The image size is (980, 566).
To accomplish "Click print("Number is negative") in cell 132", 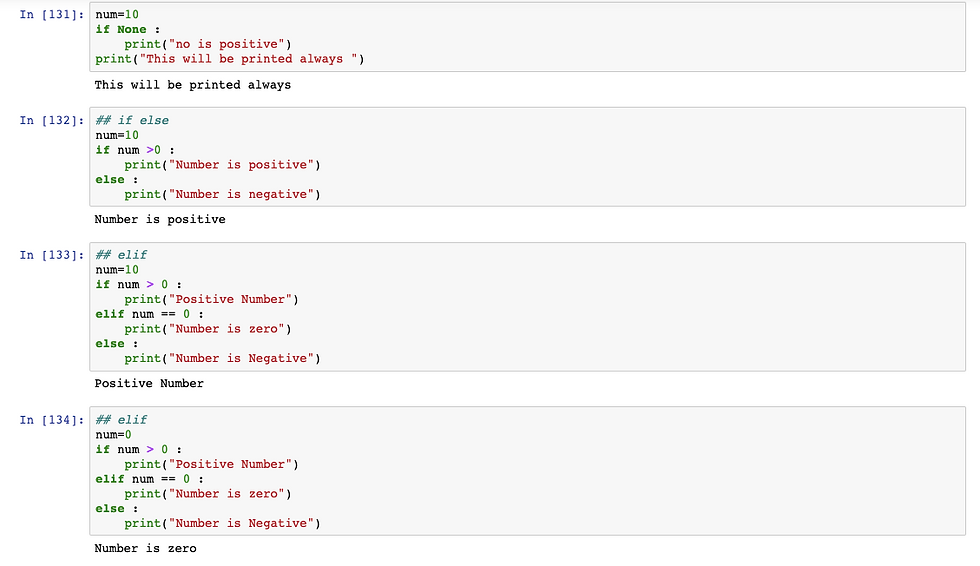I will [222, 194].
